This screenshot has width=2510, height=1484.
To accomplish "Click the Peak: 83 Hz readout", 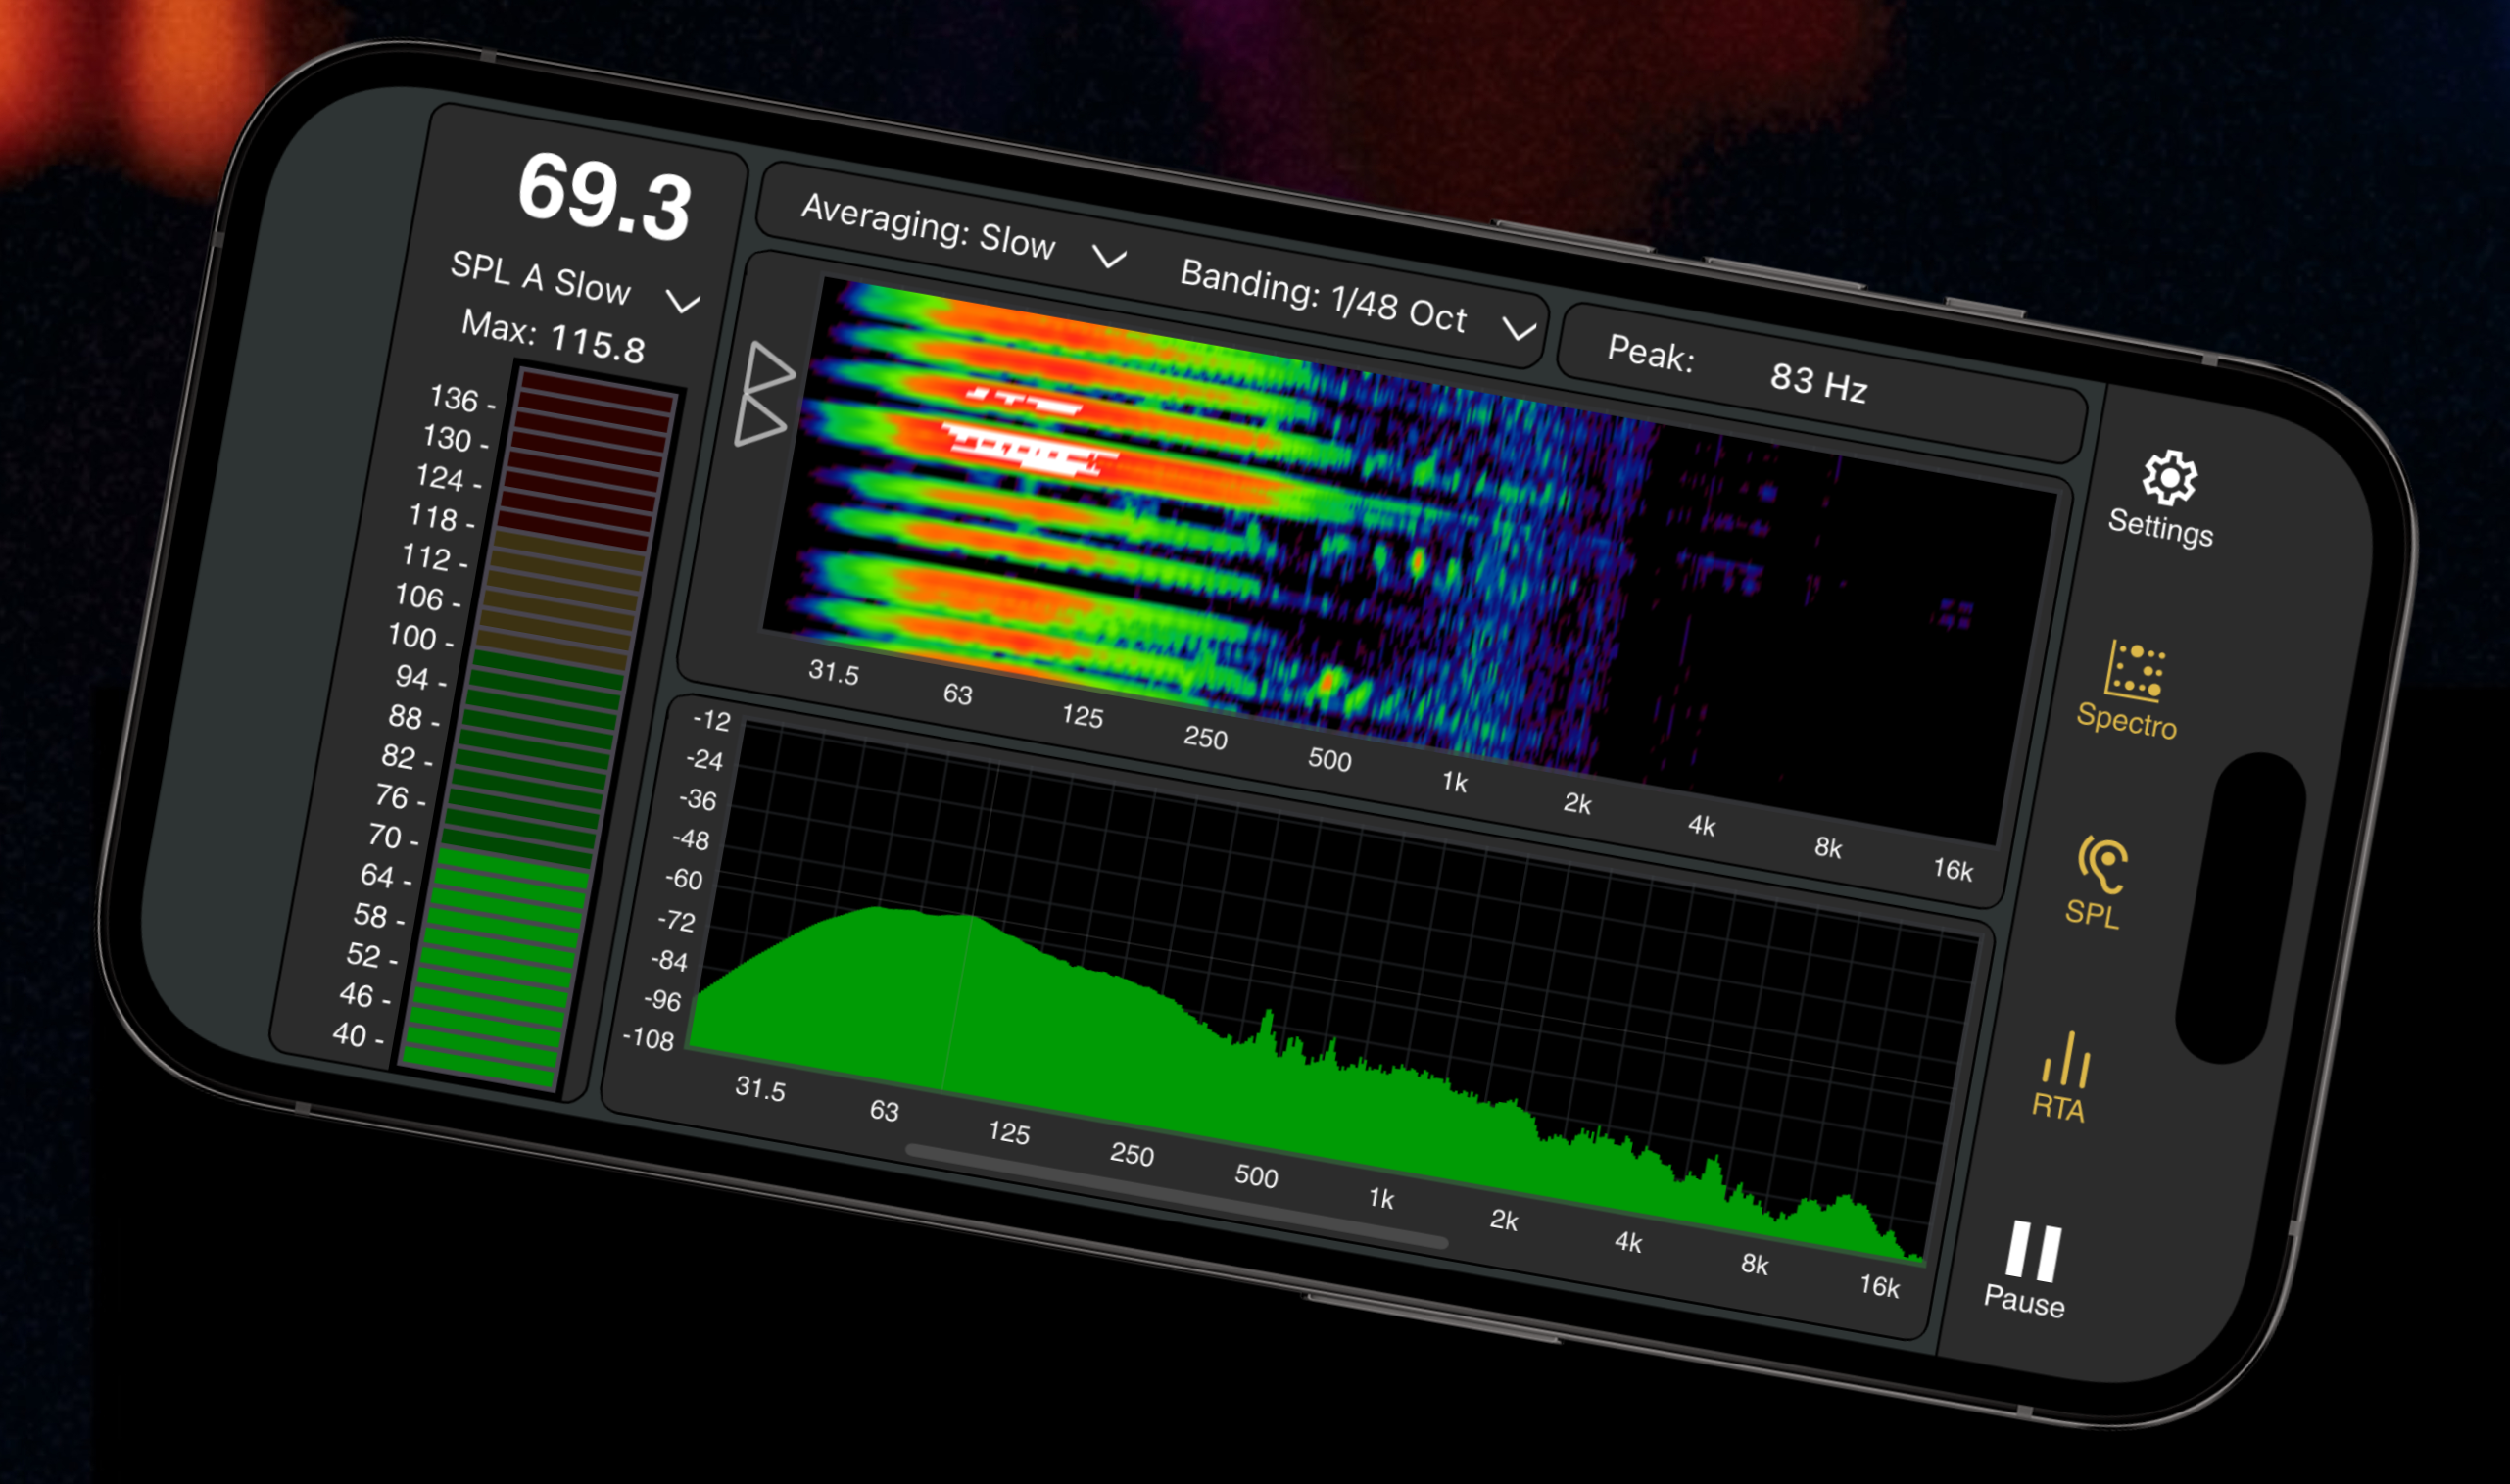I will [x=1737, y=367].
